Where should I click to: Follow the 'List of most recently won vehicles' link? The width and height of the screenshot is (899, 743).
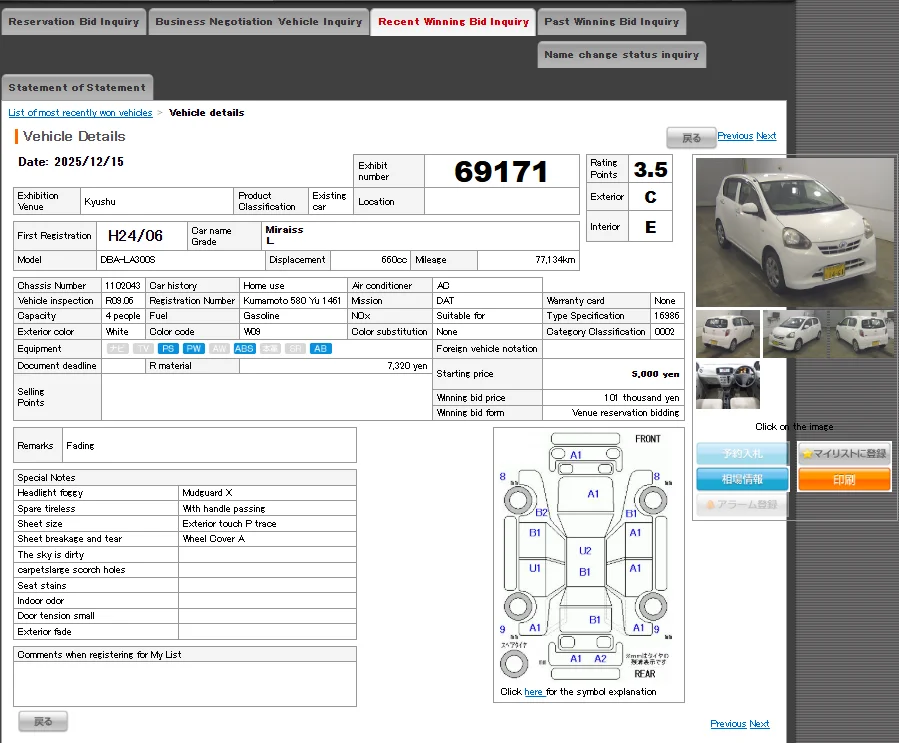click(80, 113)
